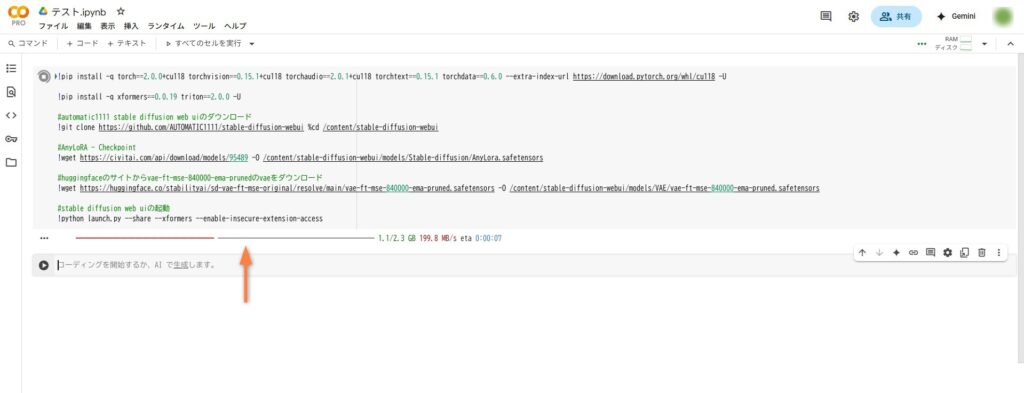Move the cell up

click(862, 253)
